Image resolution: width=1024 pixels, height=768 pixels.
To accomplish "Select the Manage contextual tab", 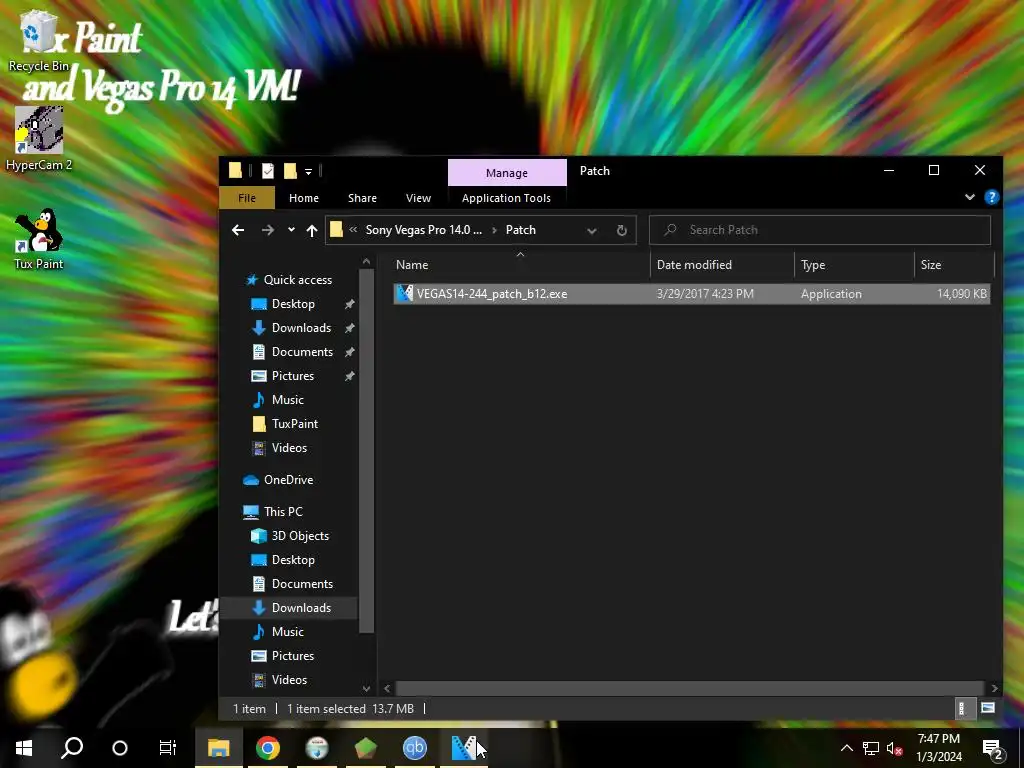I will [507, 172].
